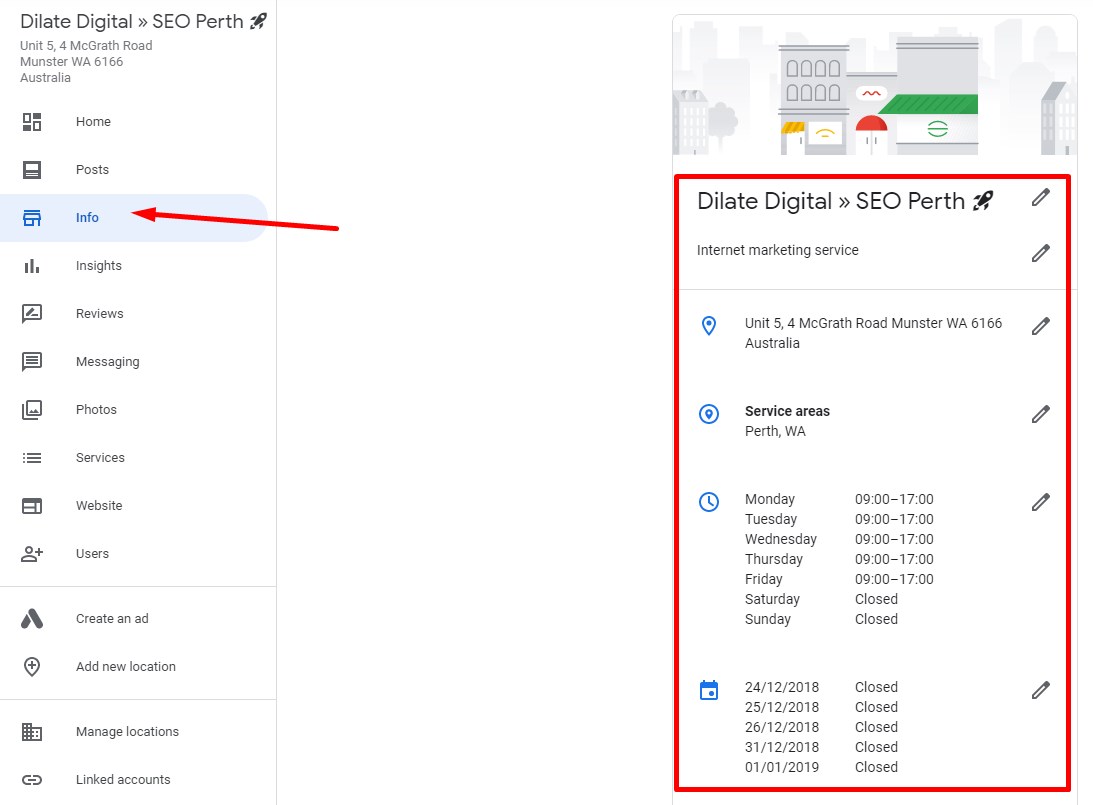Click the Website layout icon
The width and height of the screenshot is (1093, 805).
[x=32, y=506]
